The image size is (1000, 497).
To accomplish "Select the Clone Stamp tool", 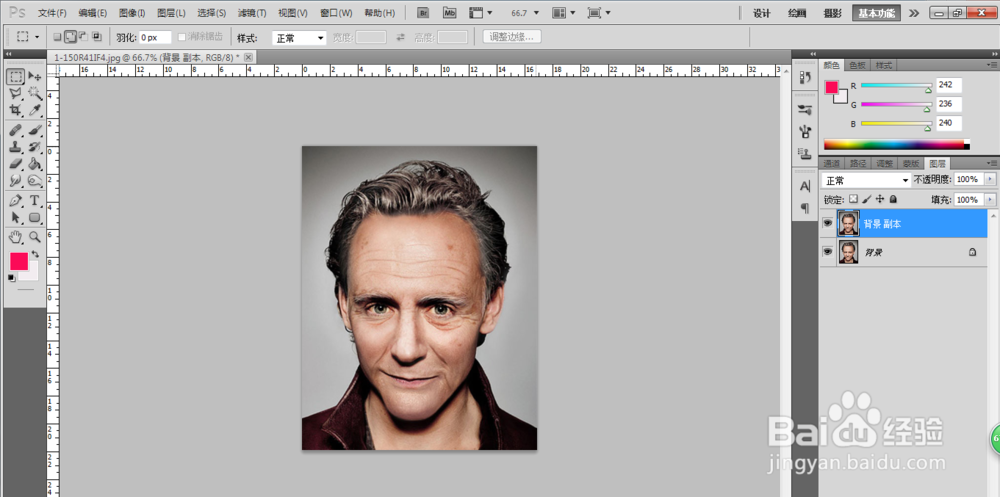I will [x=16, y=147].
